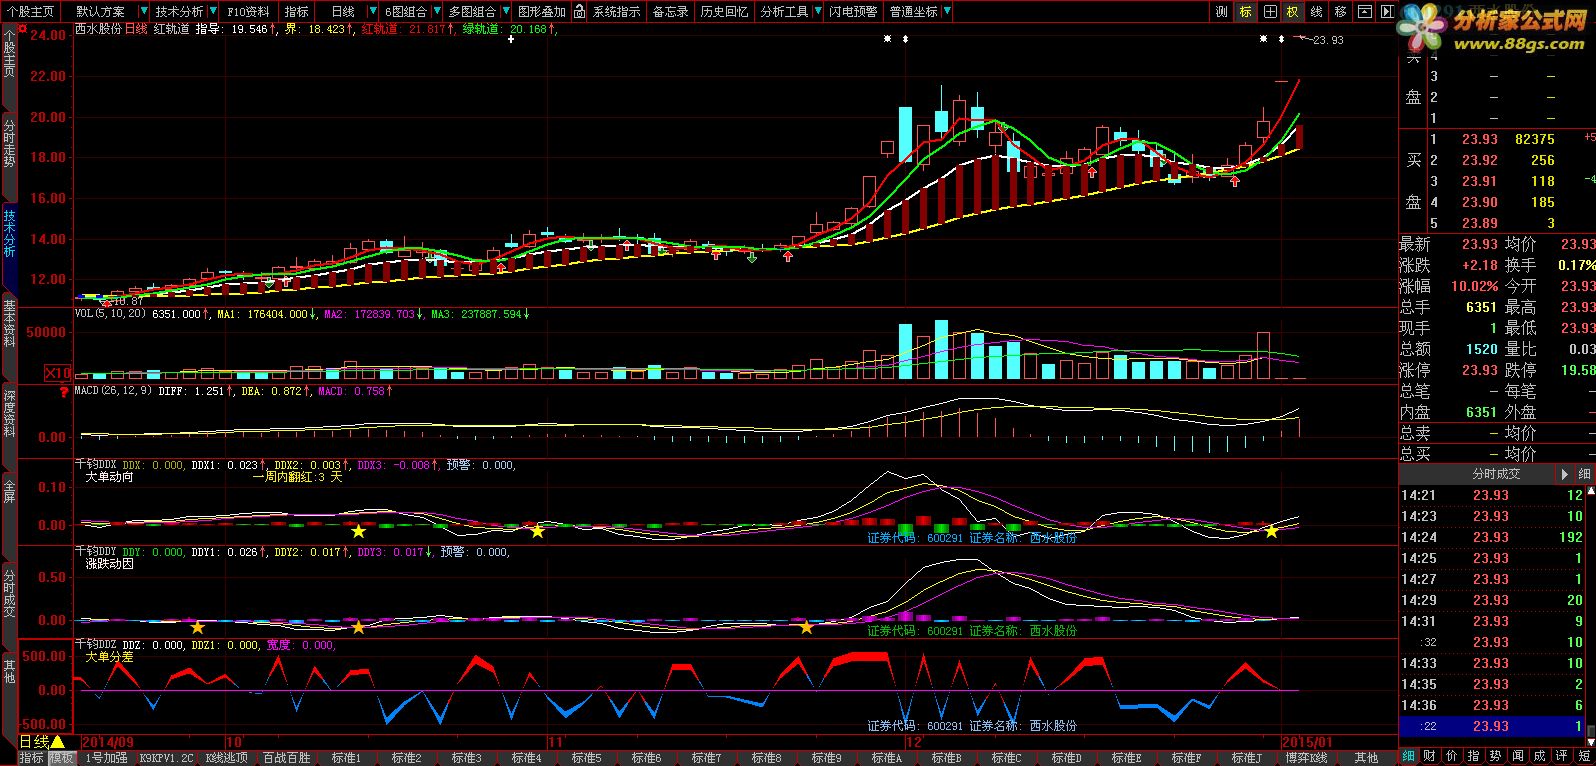The height and width of the screenshot is (766, 1596).
Task: Click the 2015/01 date marker on timeline
Action: [1308, 742]
